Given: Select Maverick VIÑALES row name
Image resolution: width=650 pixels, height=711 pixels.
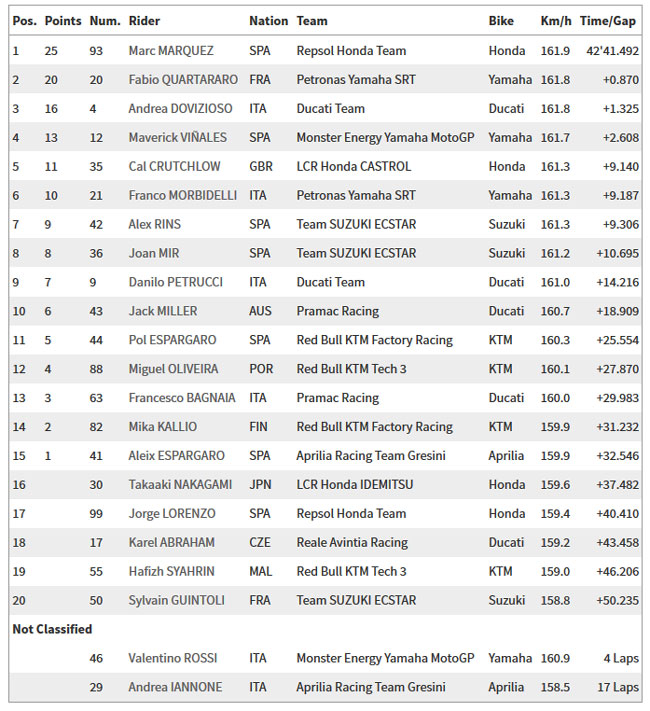Looking at the screenshot, I should point(178,137).
